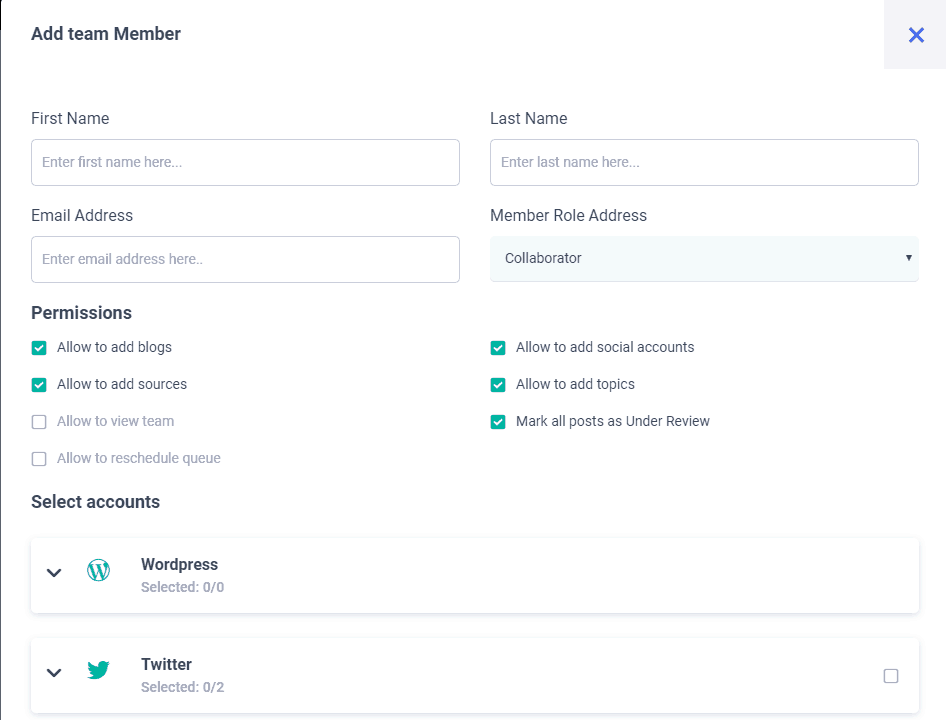Uncheck Allow to add sources
Viewport: 946px width, 720px height.
coord(39,385)
